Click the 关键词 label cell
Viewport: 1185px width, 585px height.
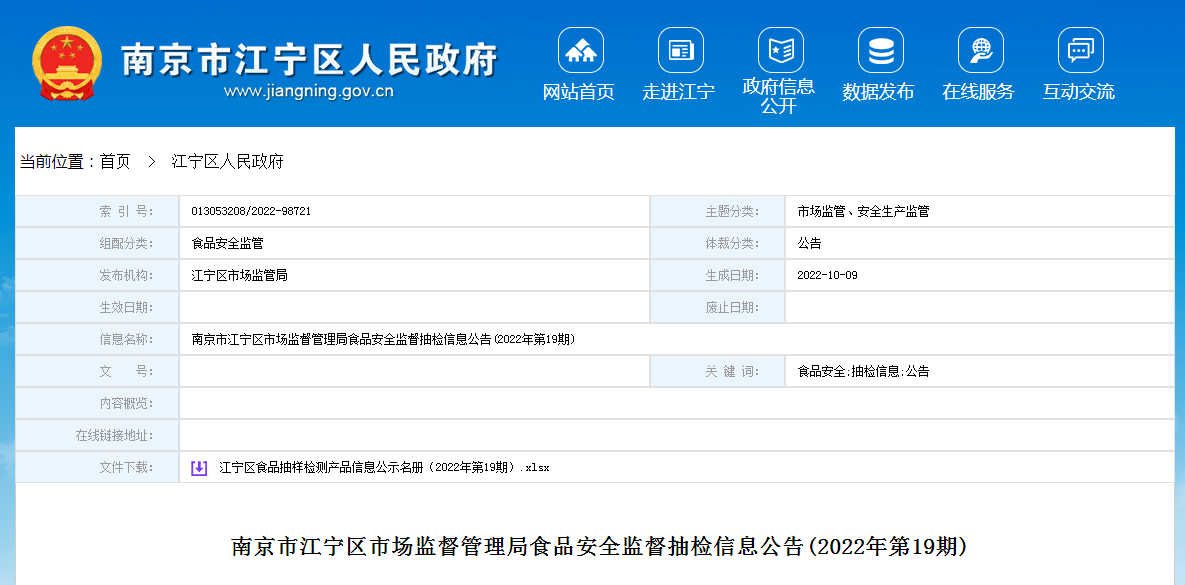717,371
